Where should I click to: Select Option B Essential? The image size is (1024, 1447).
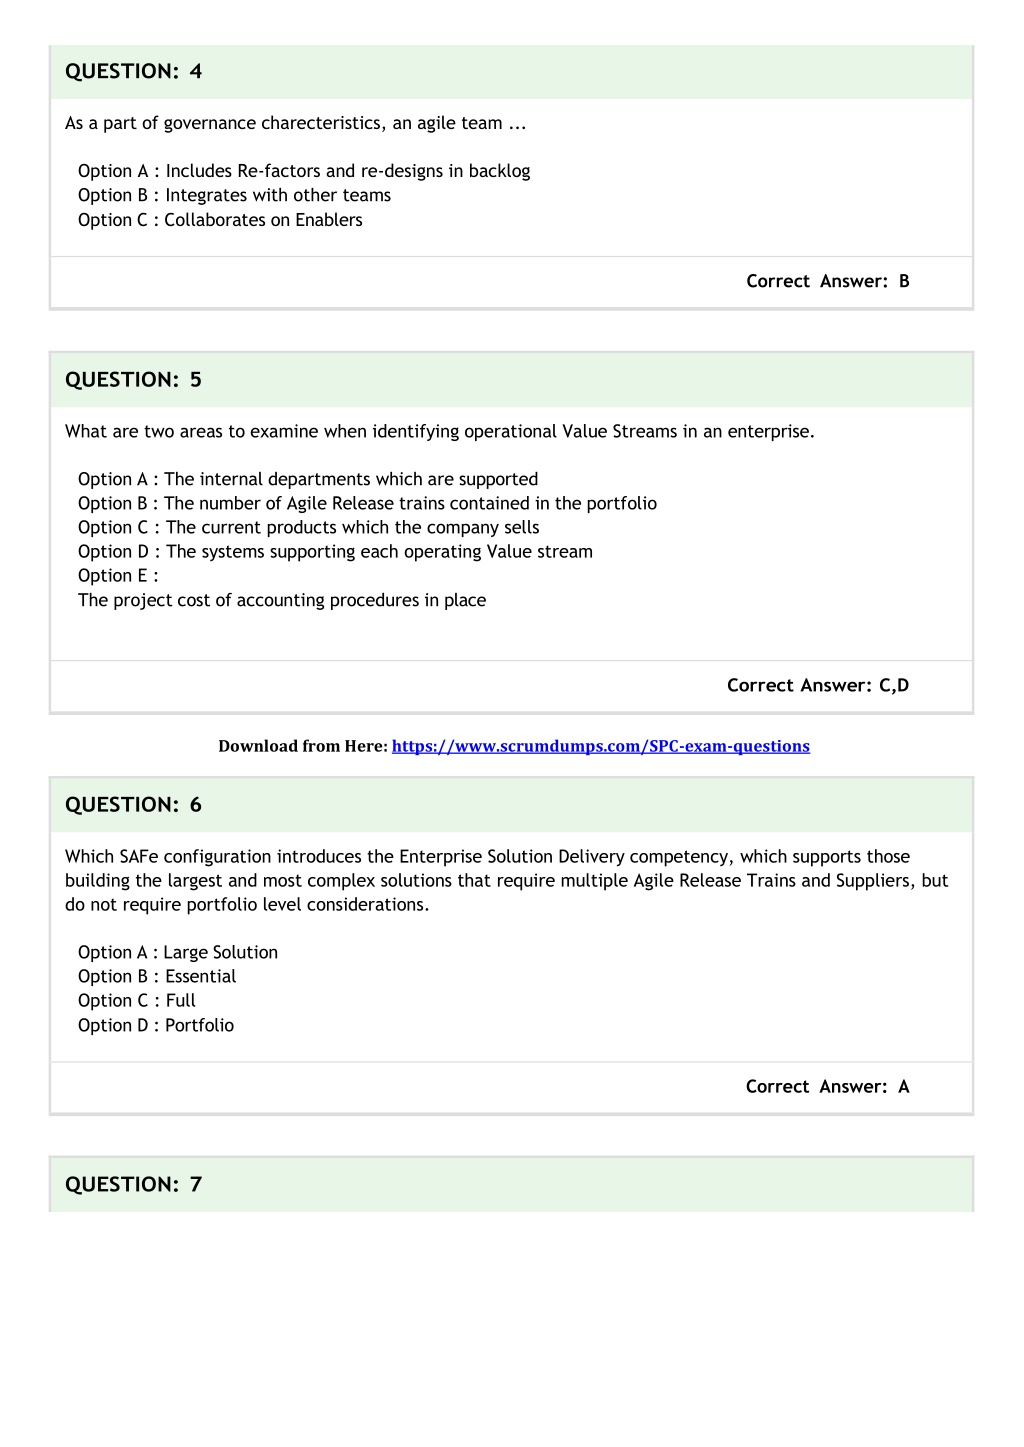pos(157,976)
